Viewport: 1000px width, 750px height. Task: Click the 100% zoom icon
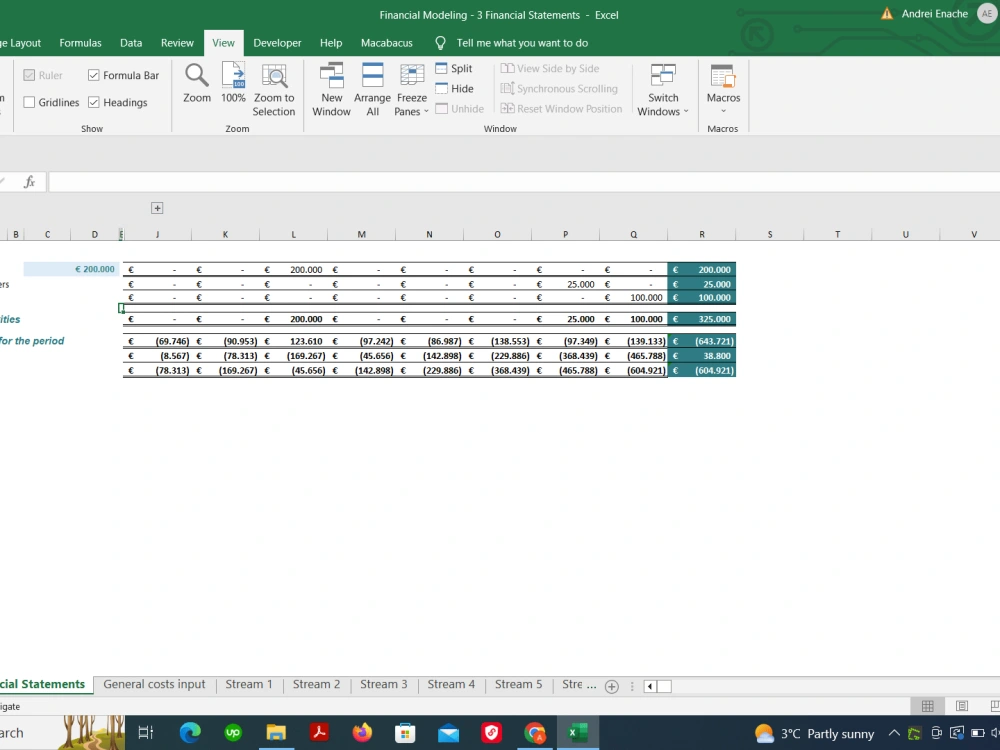click(233, 84)
